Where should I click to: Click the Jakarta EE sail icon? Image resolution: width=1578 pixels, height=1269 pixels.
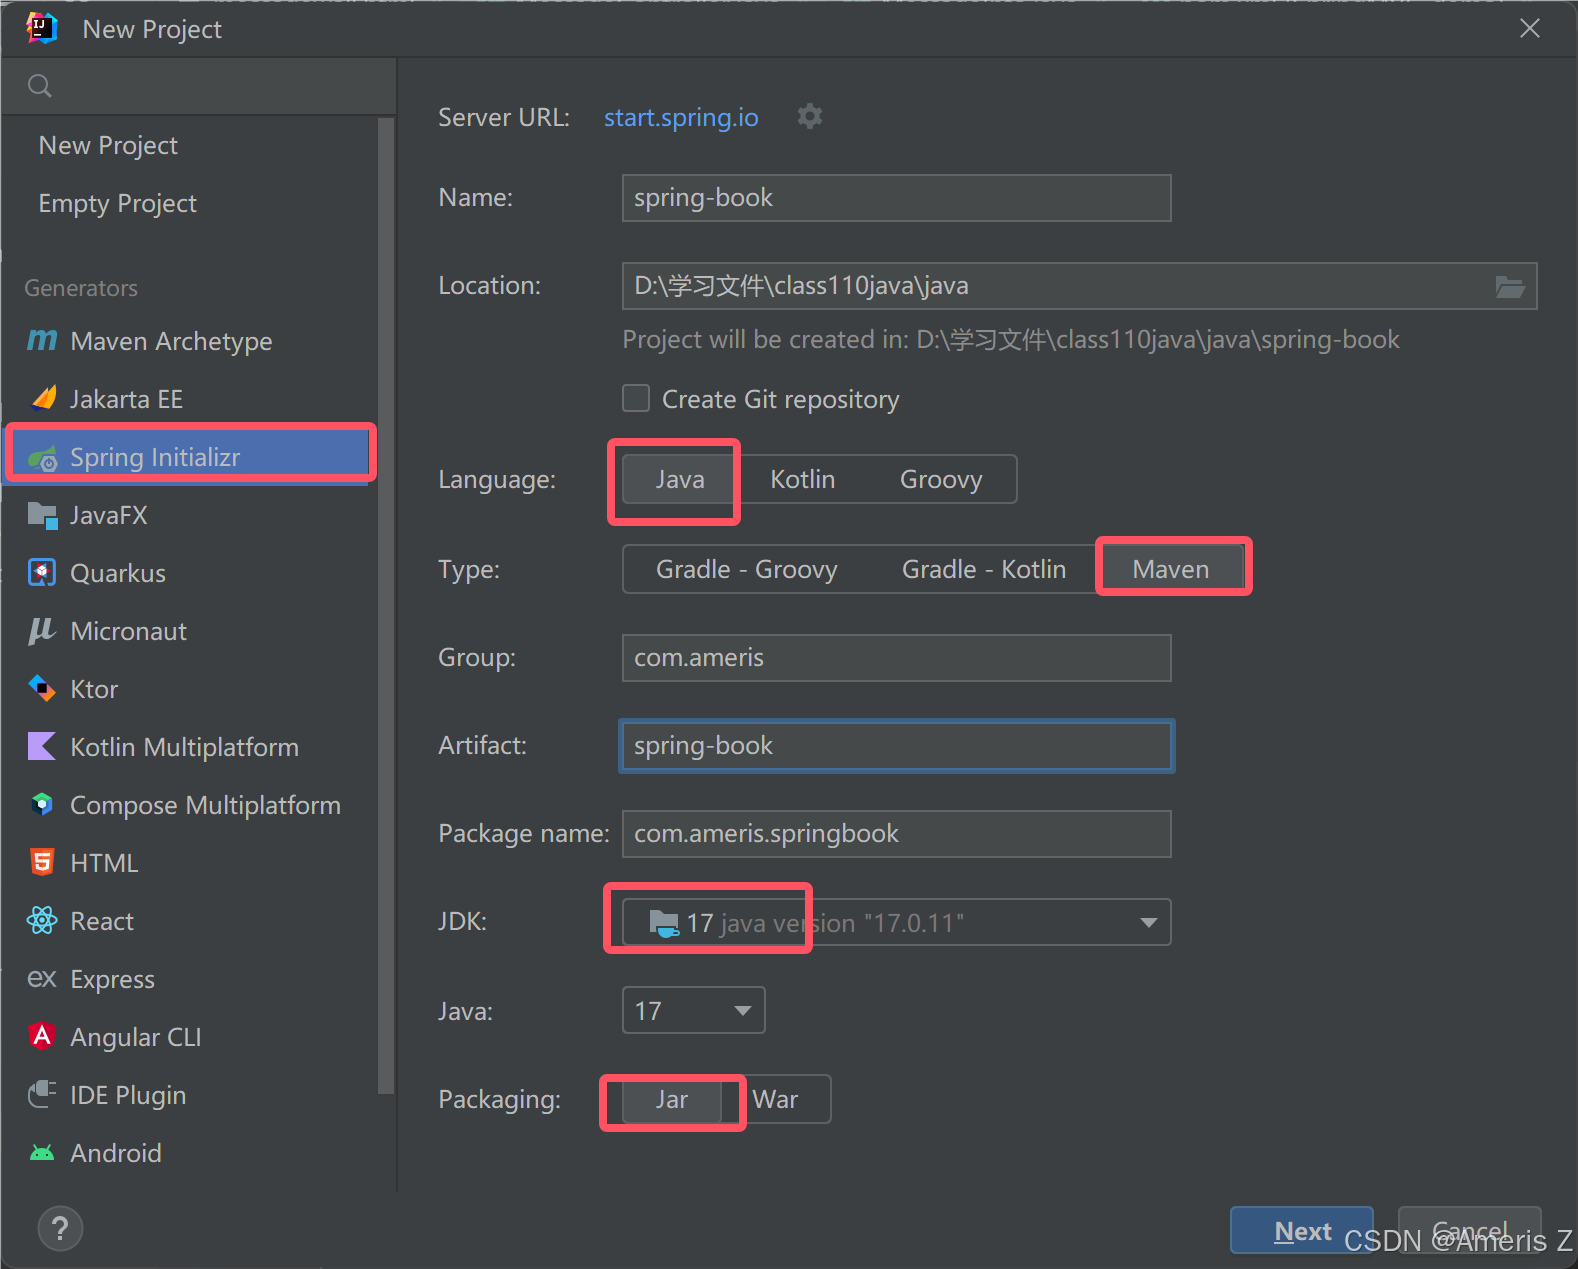43,399
